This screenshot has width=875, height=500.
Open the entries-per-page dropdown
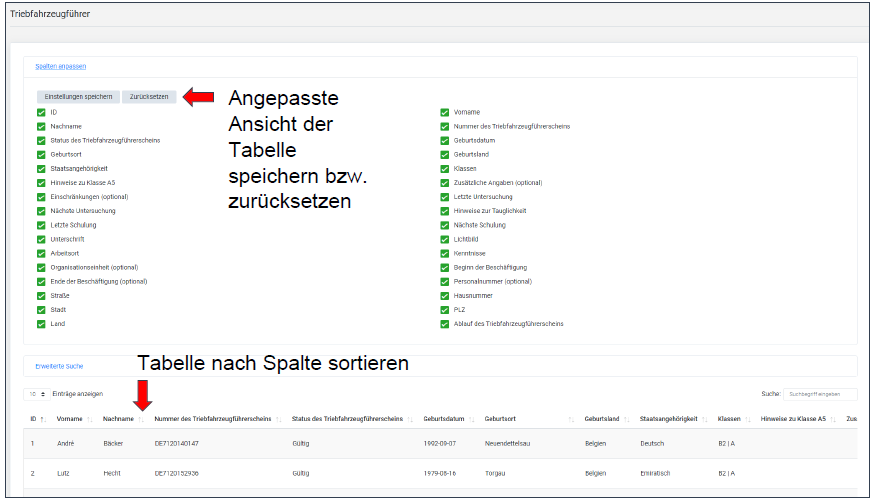pyautogui.click(x=37, y=395)
